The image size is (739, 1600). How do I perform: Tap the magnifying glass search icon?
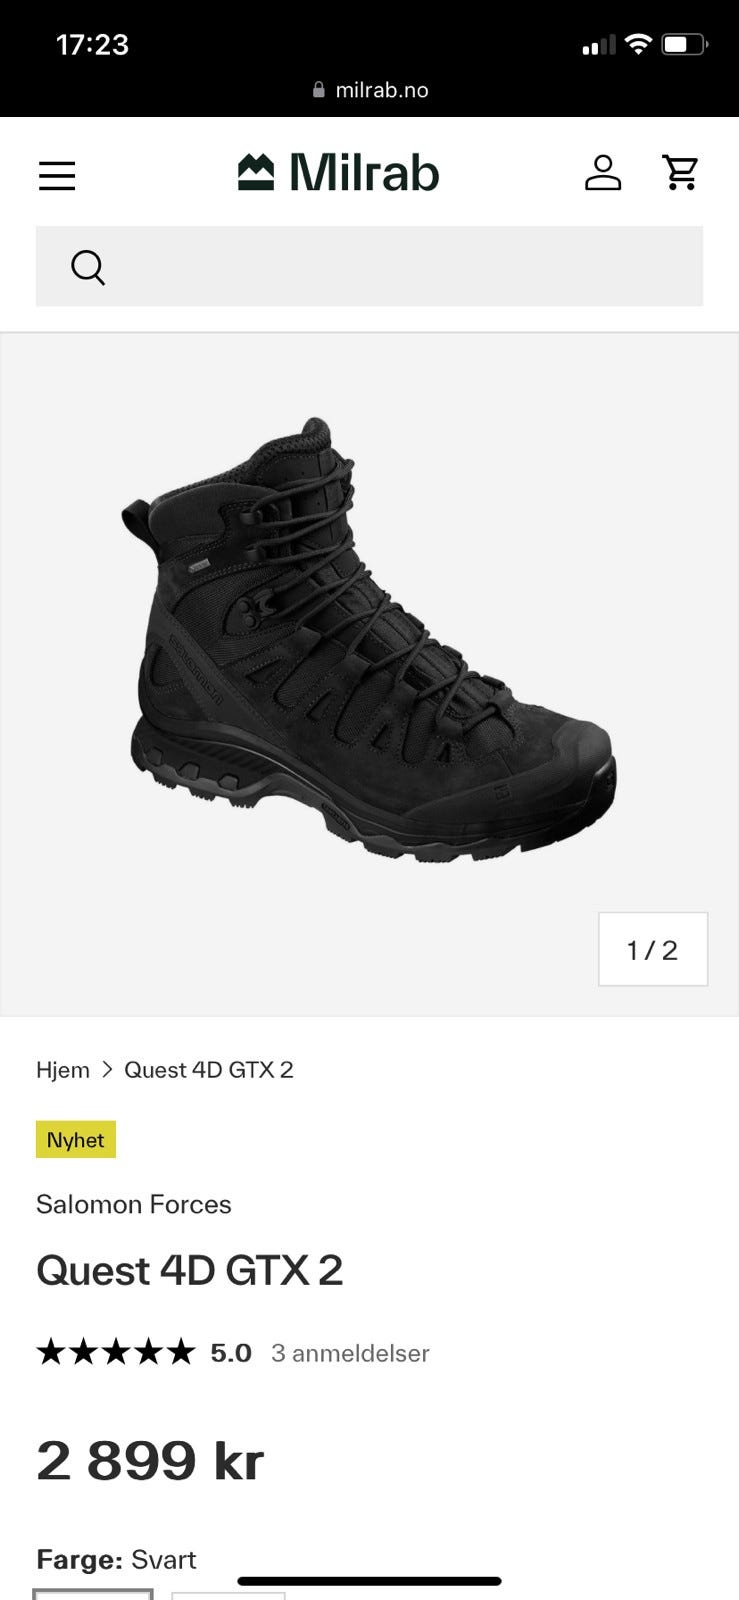click(x=88, y=267)
